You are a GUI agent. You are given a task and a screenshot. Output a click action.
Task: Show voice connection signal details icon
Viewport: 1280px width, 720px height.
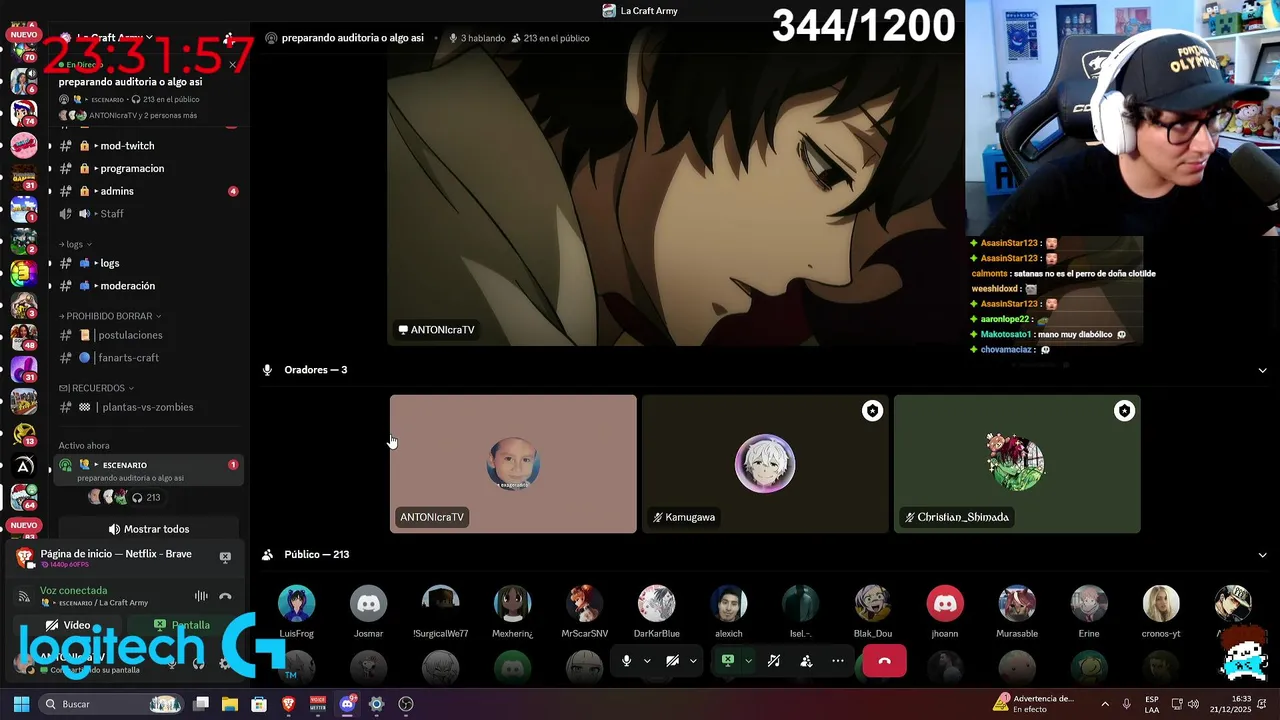24,596
